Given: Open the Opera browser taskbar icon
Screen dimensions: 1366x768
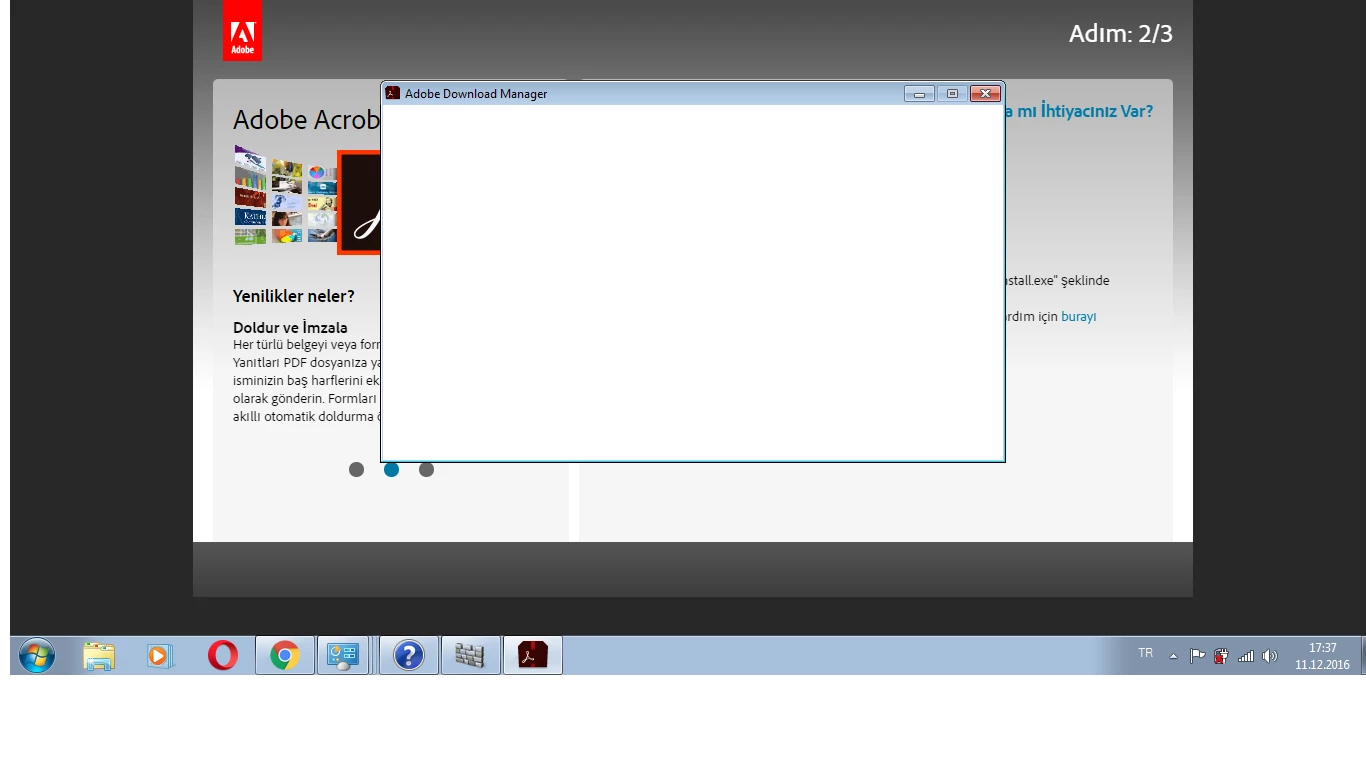Looking at the screenshot, I should (223, 655).
